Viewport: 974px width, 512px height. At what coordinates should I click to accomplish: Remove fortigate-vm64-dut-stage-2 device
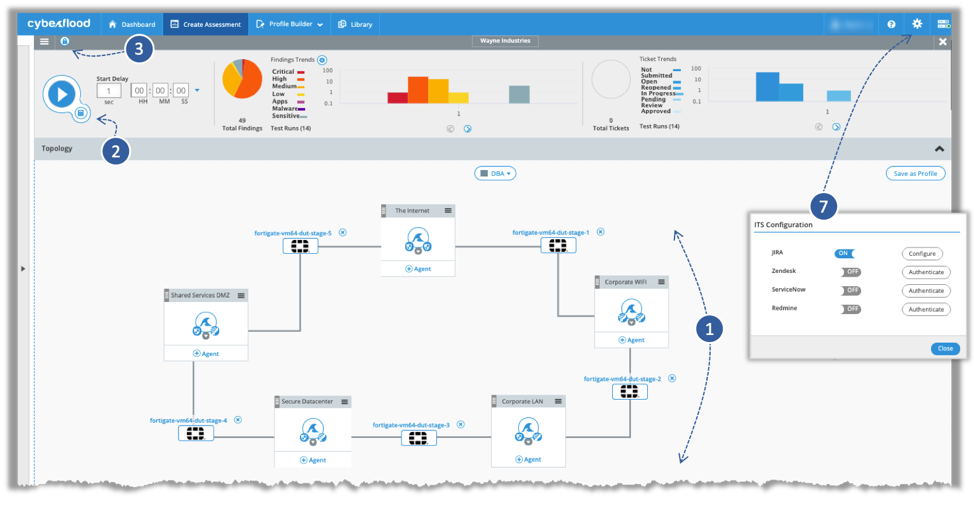pyautogui.click(x=672, y=378)
